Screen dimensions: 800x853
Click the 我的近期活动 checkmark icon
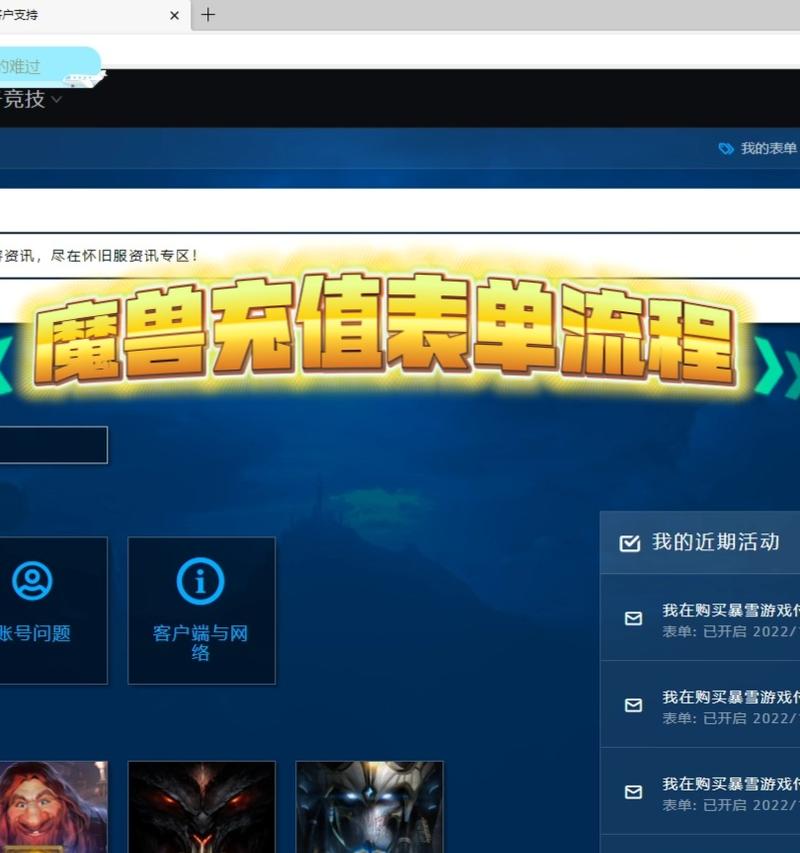(630, 543)
